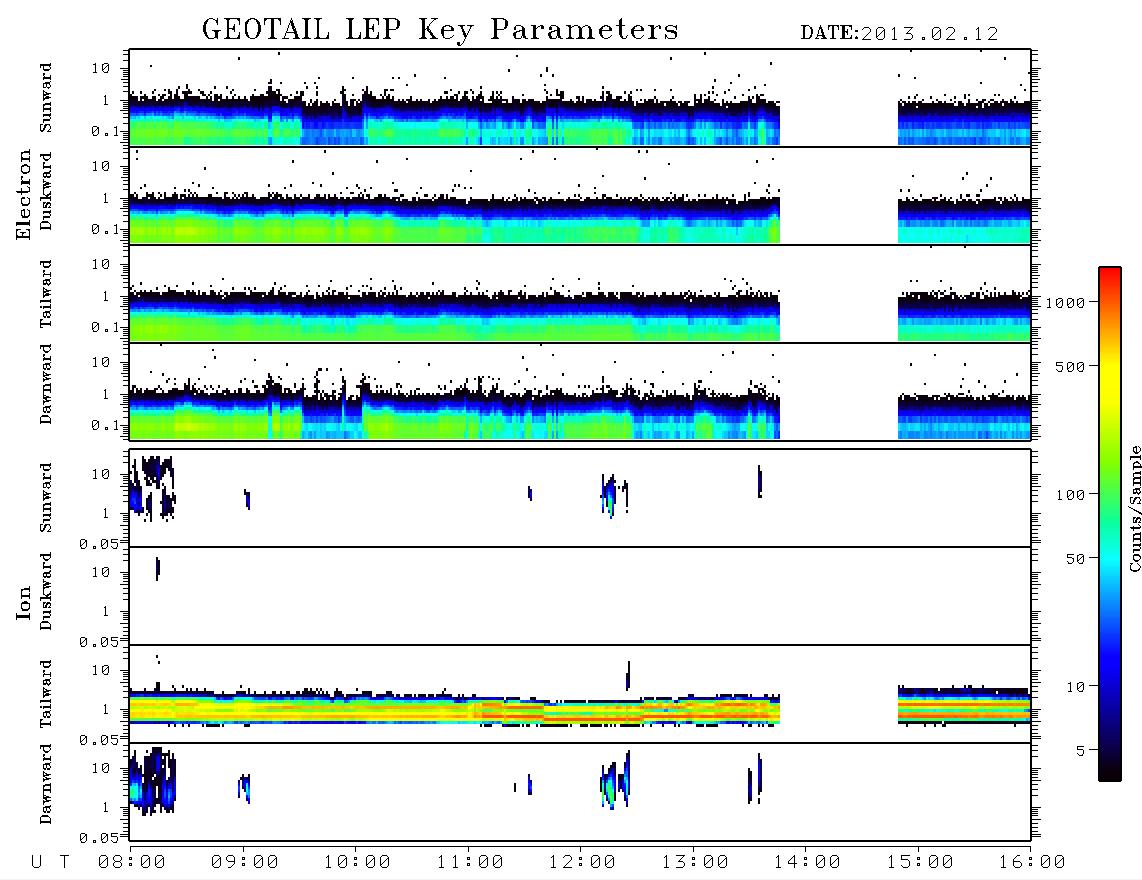Click the Ion Sunward spike near 13:35
1142x880 pixels.
click(x=760, y=482)
